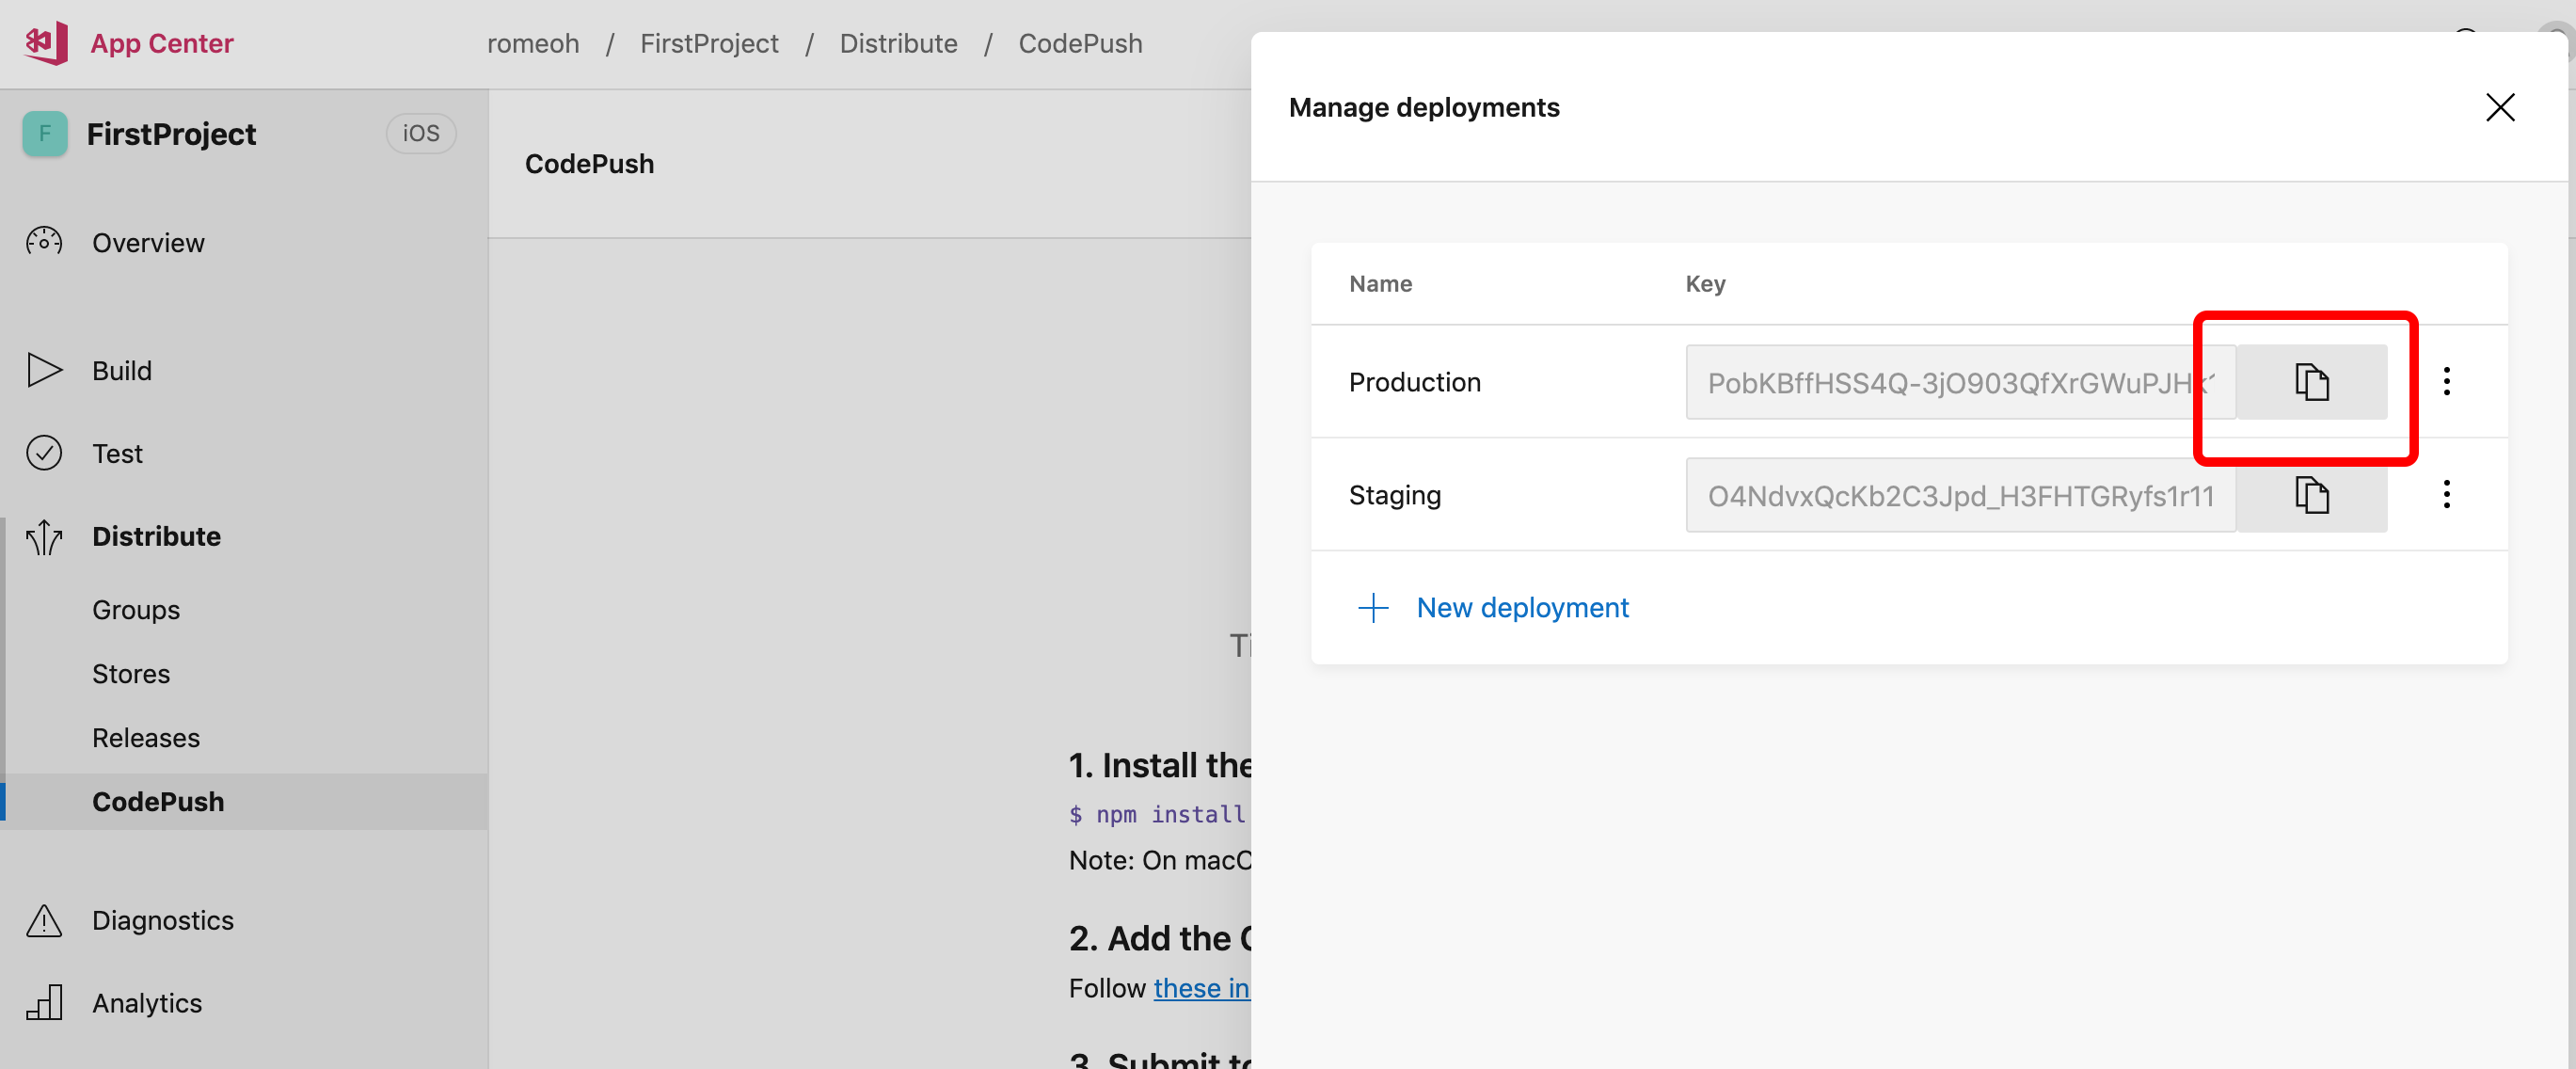Viewport: 2576px width, 1069px height.
Task: Open the Overview gauge icon
Action: point(44,243)
